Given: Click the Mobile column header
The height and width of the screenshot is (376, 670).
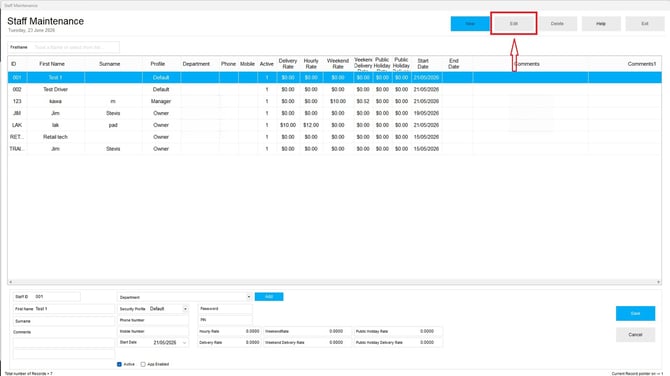Looking at the screenshot, I should point(247,64).
